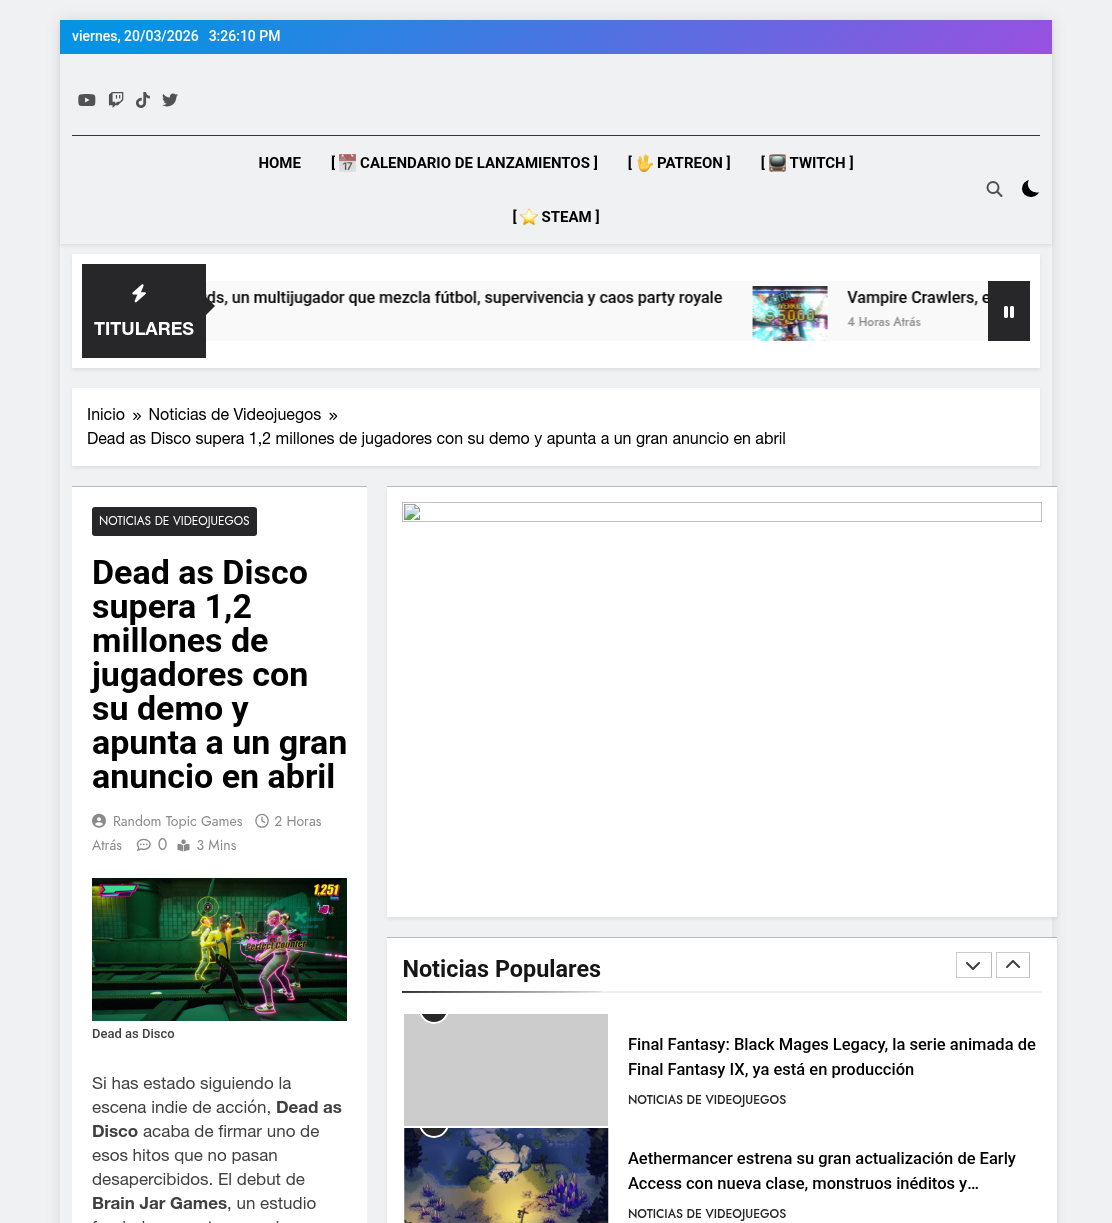
Task: Click the author avatar icon
Action: pyautogui.click(x=99, y=821)
